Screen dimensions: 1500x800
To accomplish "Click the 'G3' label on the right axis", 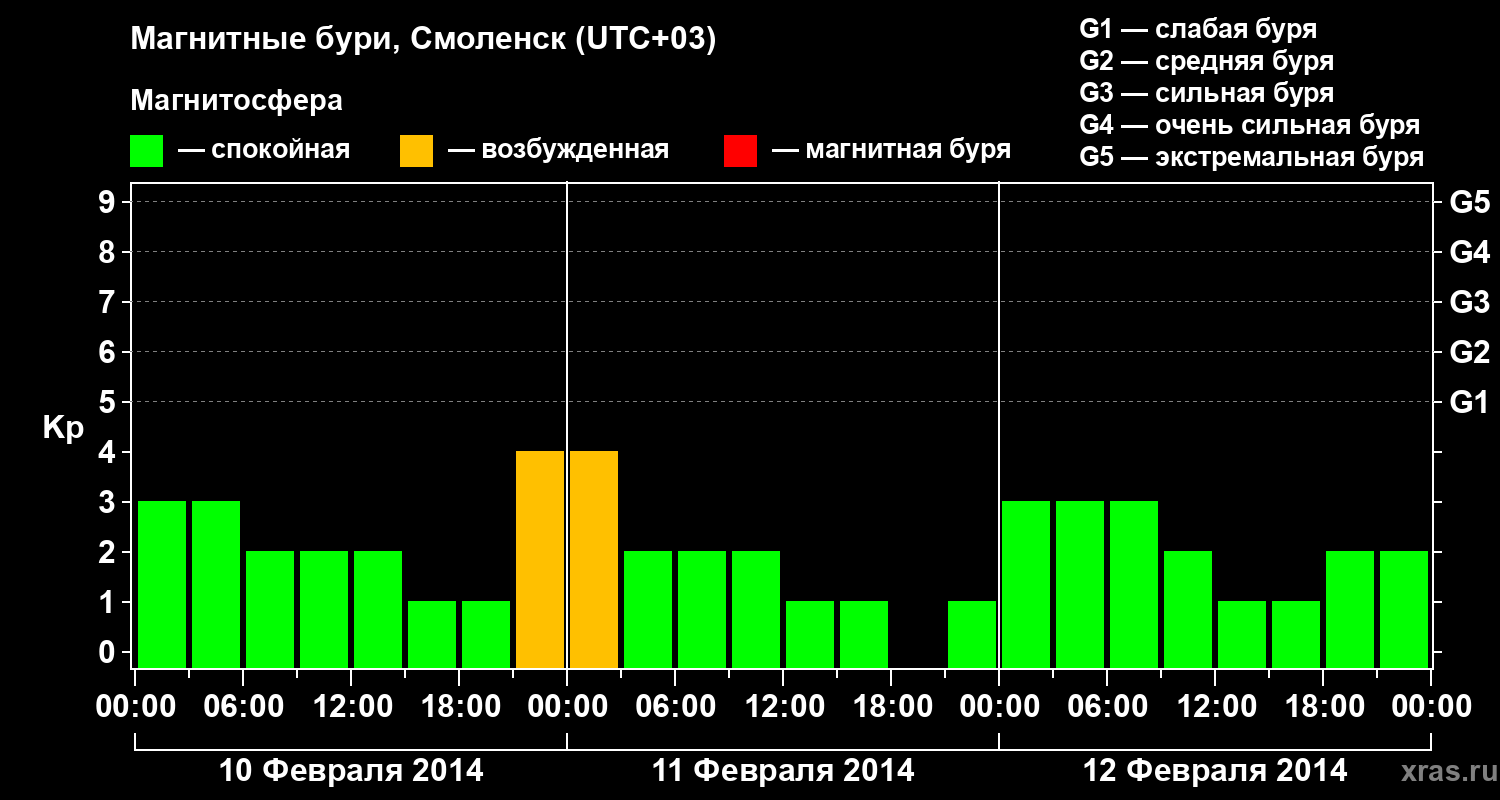I will click(1469, 302).
